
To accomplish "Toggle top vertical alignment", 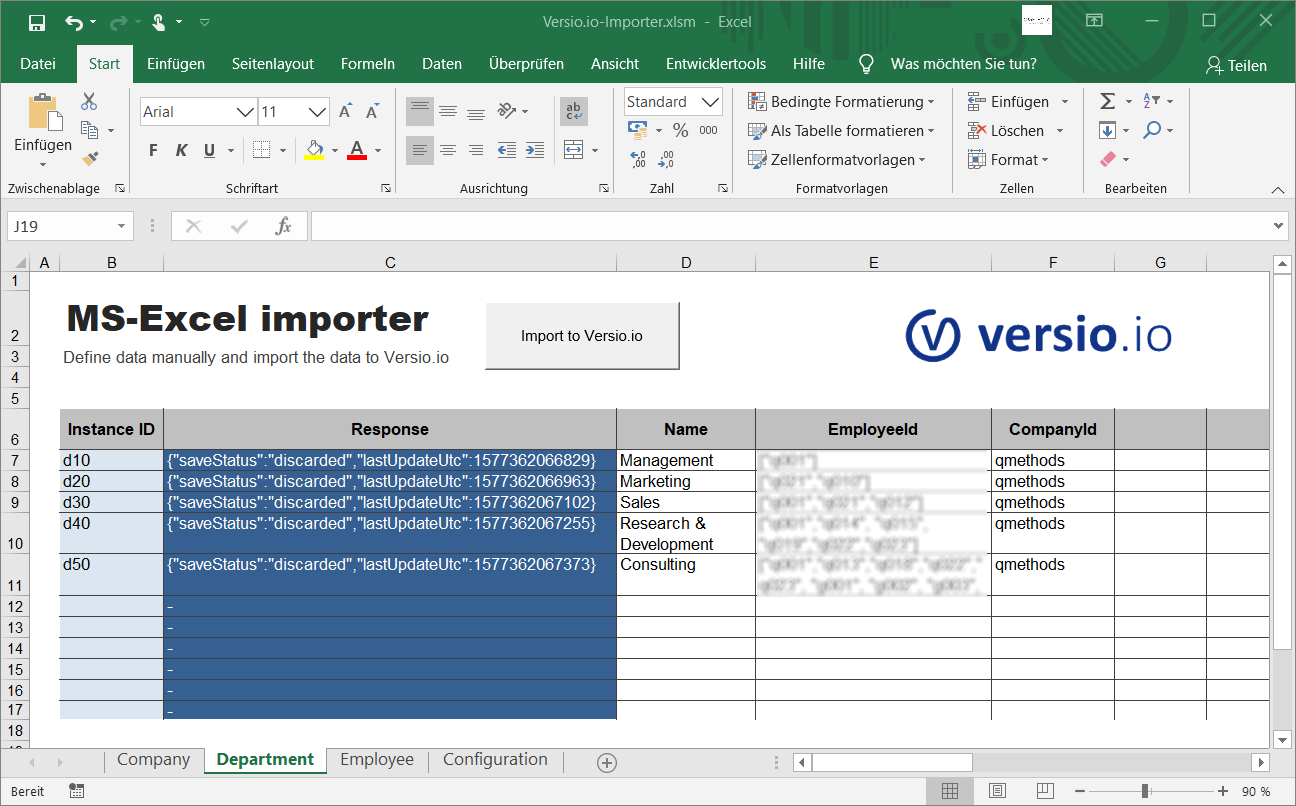I will click(420, 111).
